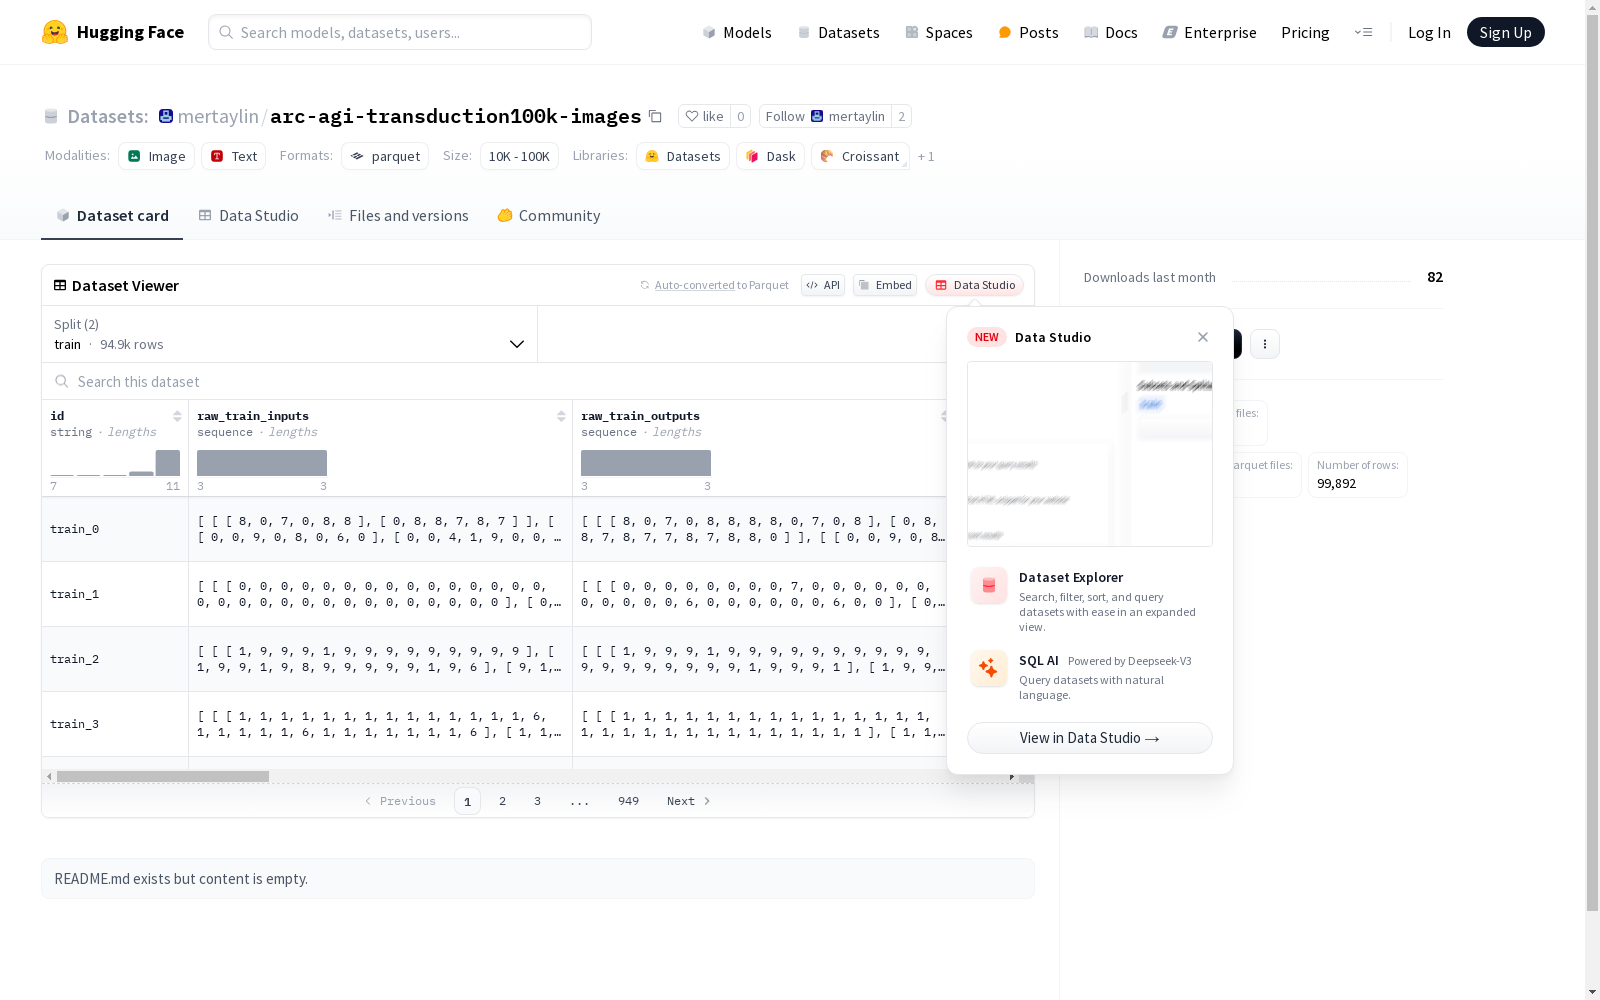Close the Data Studio popup

[x=1203, y=337]
